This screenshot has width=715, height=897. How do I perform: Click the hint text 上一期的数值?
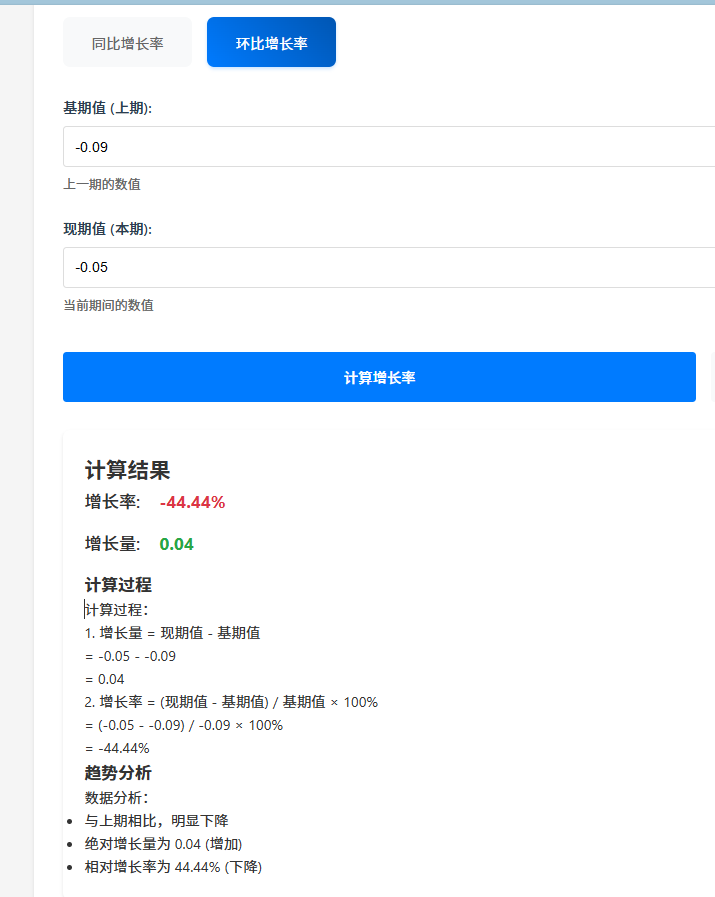point(102,184)
